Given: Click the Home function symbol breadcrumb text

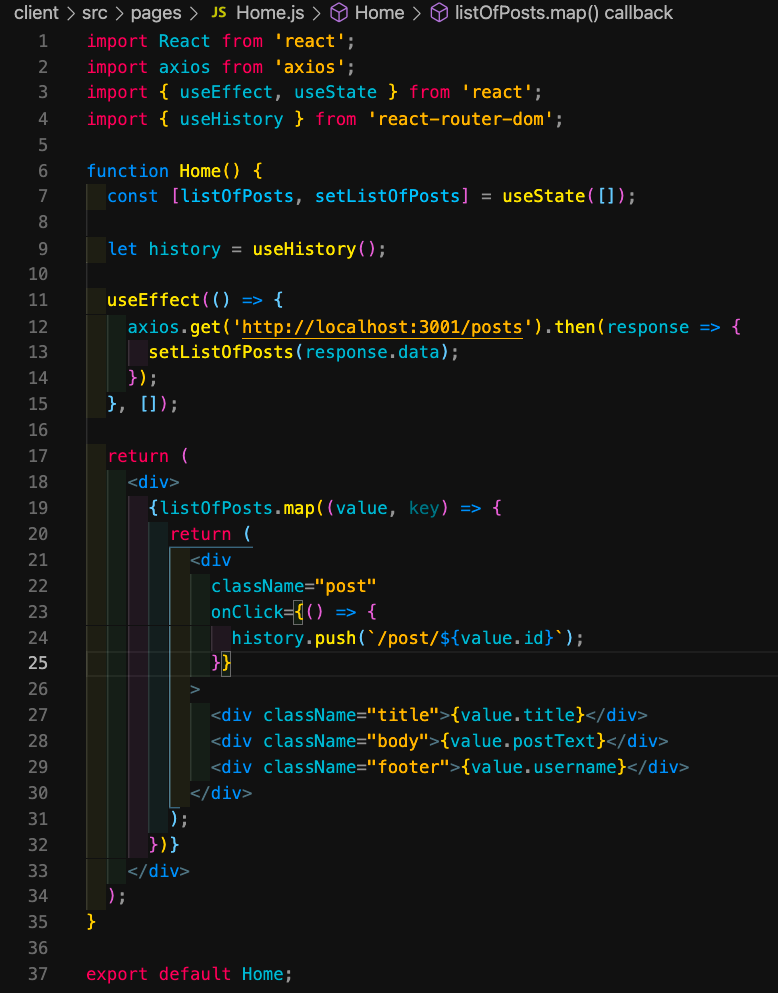Looking at the screenshot, I should point(380,13).
